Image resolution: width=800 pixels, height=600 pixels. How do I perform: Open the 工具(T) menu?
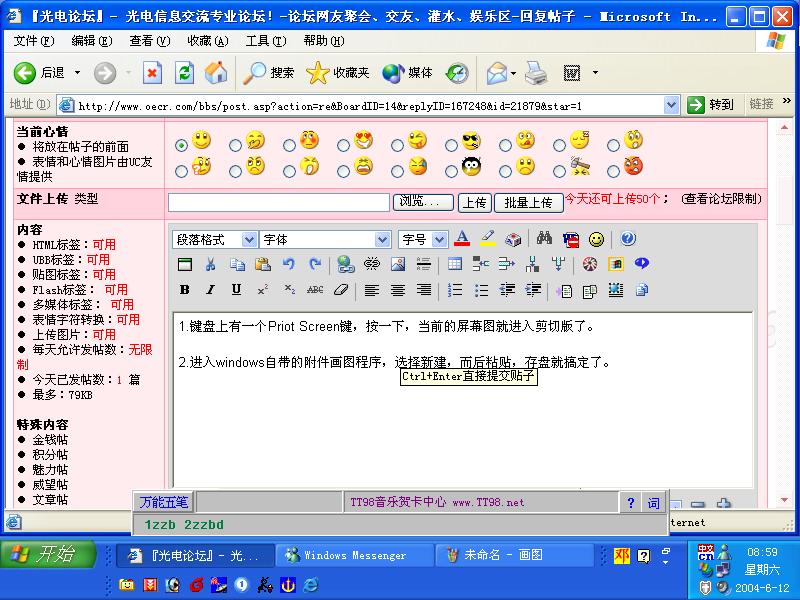click(x=266, y=41)
